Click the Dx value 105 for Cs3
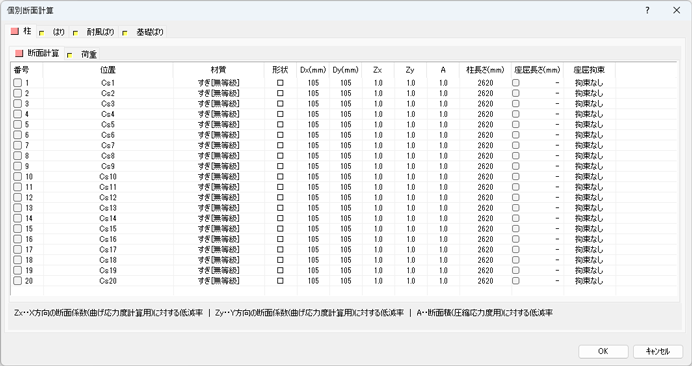Screen dimensions: 692x366 point(313,104)
